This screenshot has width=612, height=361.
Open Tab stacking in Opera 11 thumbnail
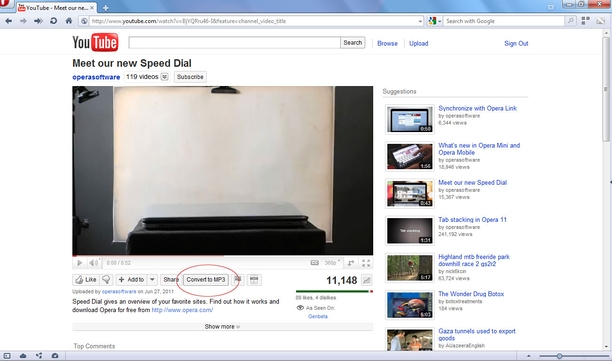tap(410, 231)
